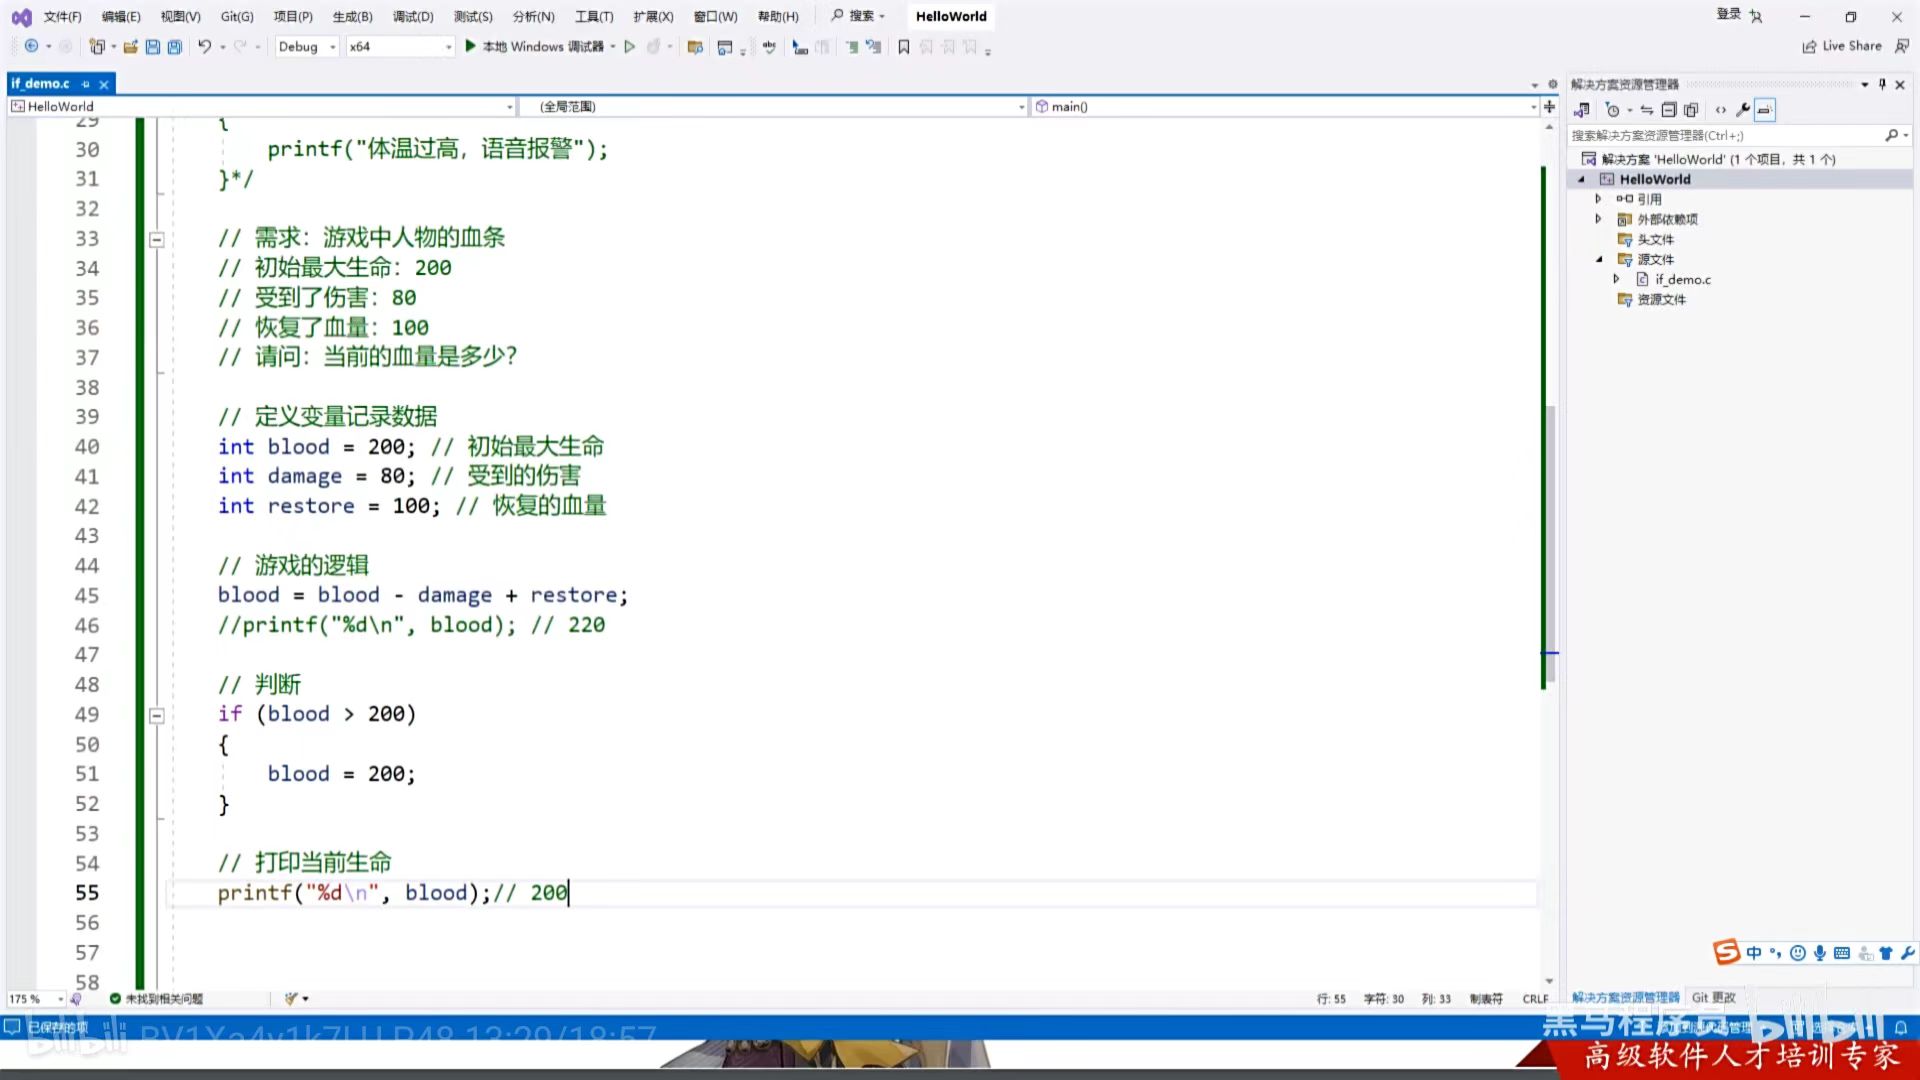The image size is (1920, 1080).
Task: Switch to 解决方案资源管理器 bottom tab
Action: [x=1625, y=997]
